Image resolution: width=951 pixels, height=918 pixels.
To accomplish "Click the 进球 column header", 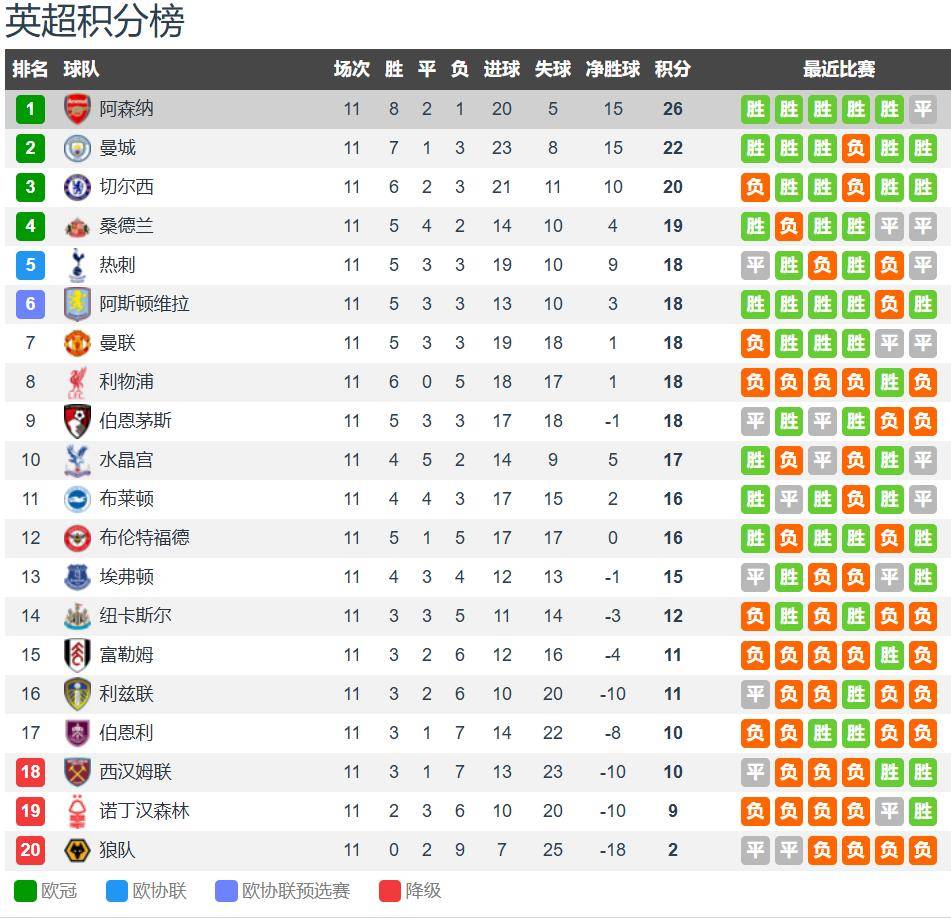I will pos(501,69).
